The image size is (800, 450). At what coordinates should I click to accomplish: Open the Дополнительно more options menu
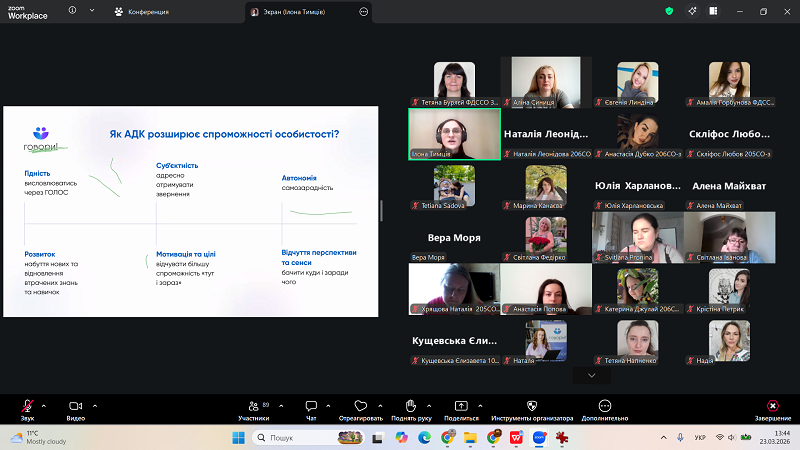click(x=605, y=406)
